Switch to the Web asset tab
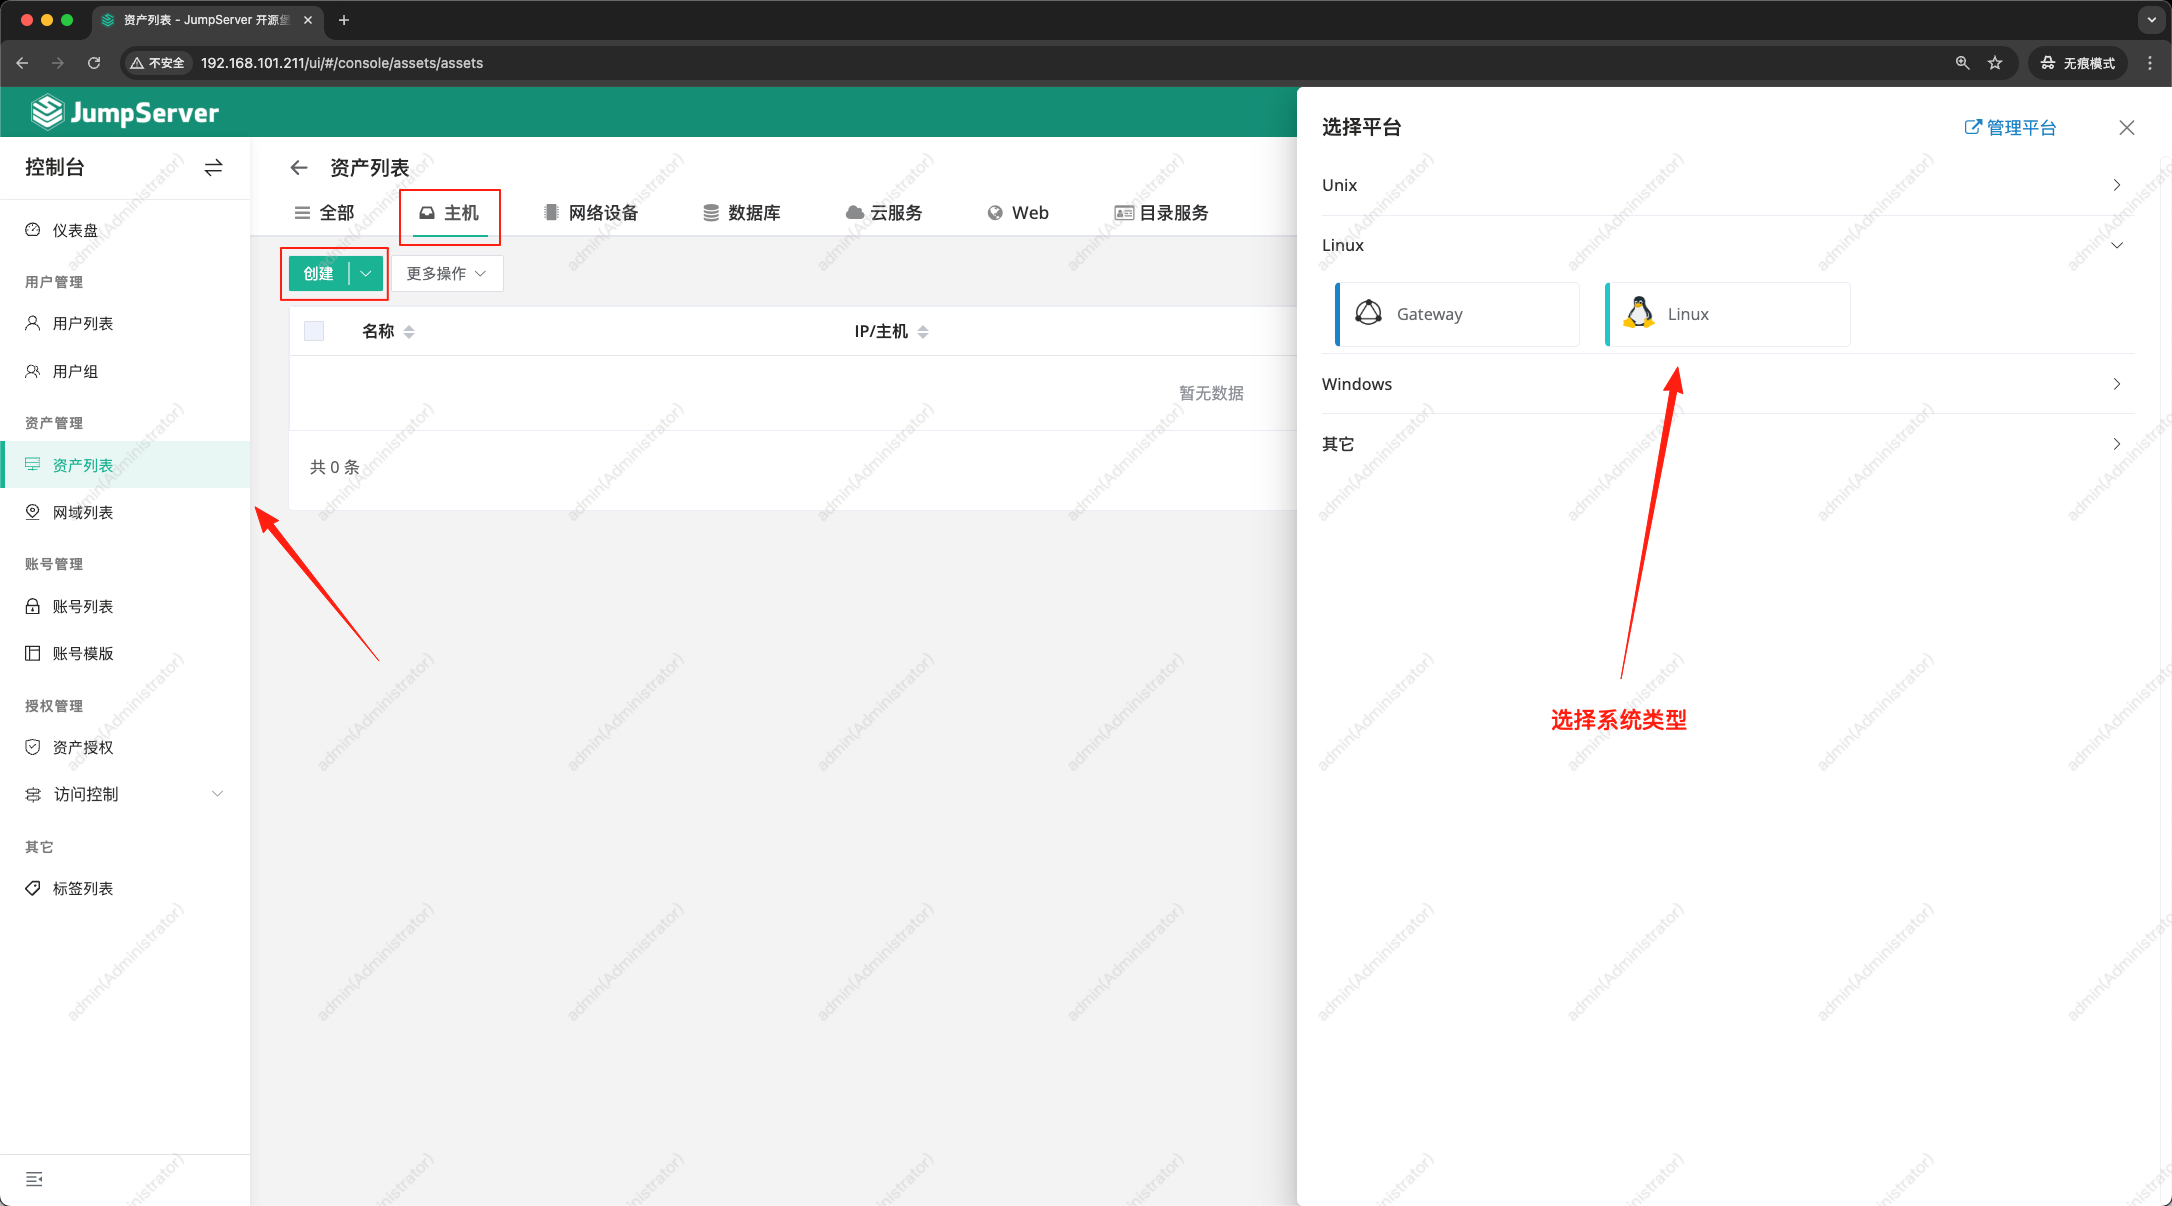 click(x=1017, y=212)
